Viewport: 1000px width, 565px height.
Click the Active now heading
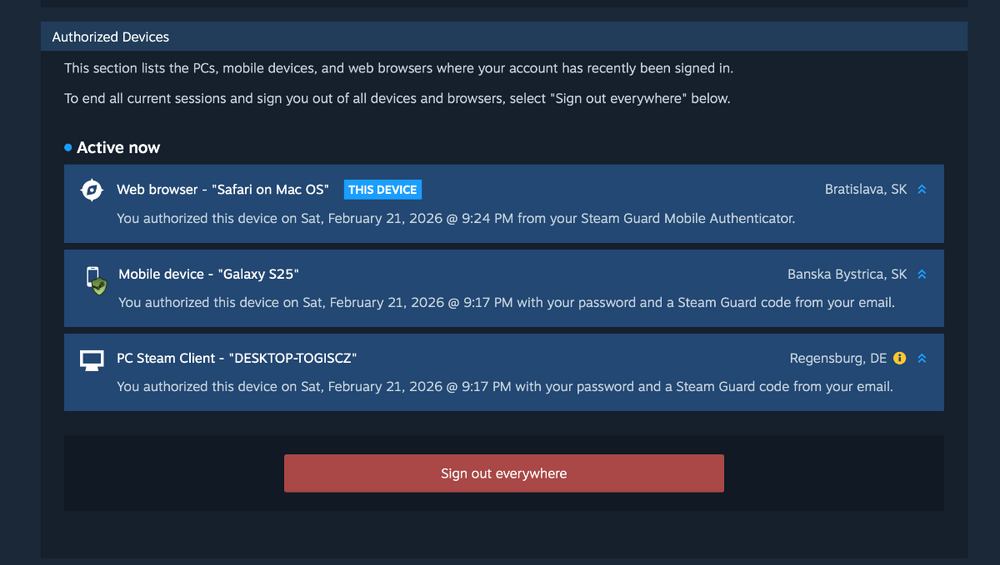pyautogui.click(x=118, y=148)
